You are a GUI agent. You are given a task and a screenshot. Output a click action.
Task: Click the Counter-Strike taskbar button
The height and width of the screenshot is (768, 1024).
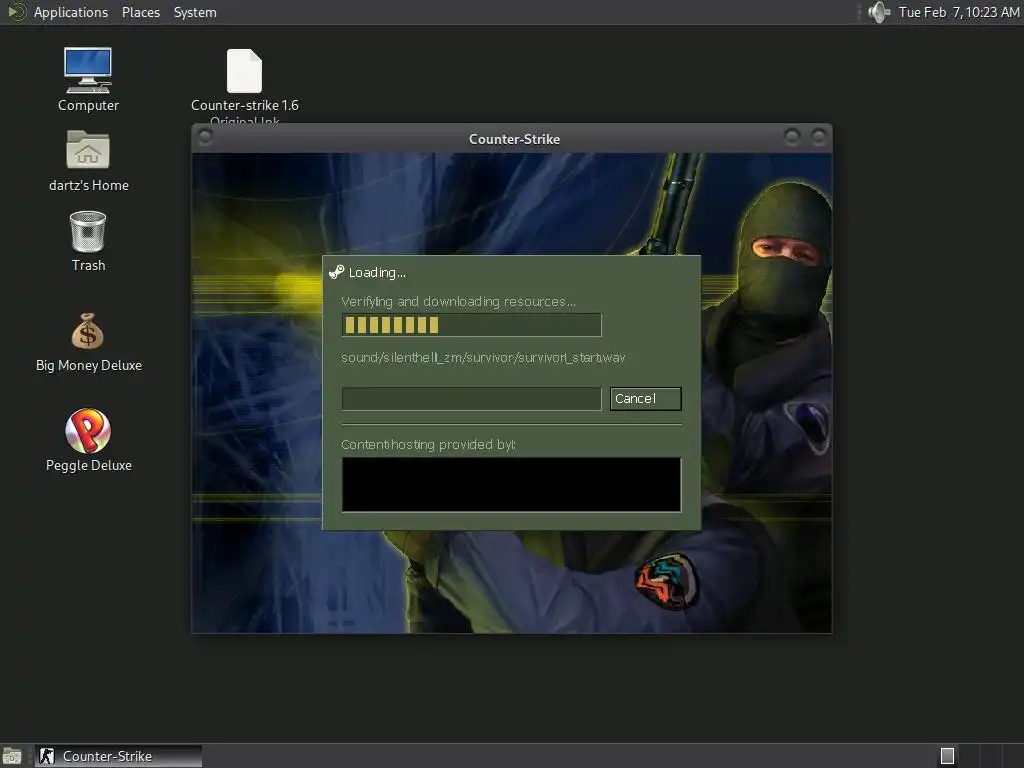pyautogui.click(x=118, y=756)
